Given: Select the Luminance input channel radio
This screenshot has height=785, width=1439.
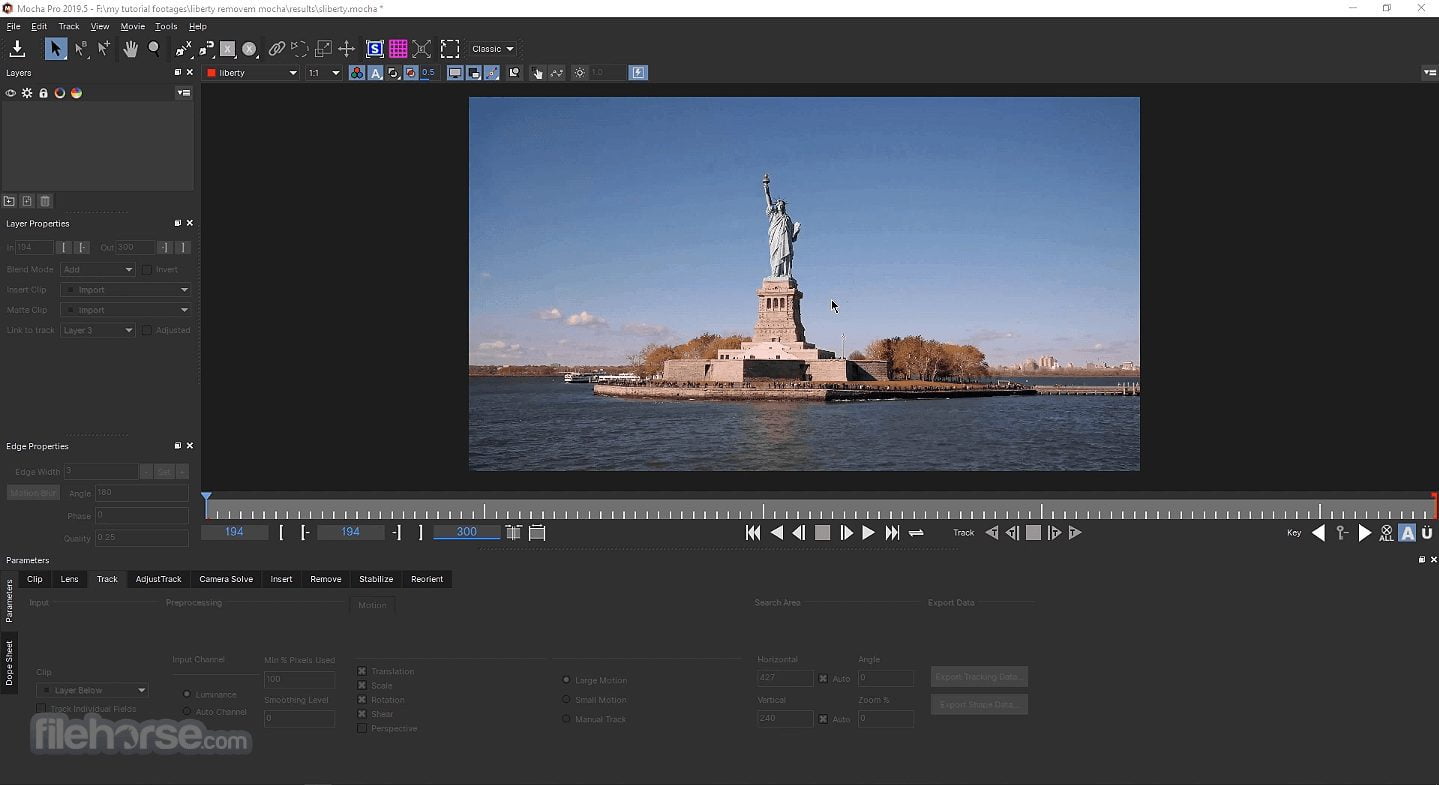Looking at the screenshot, I should click(x=187, y=694).
